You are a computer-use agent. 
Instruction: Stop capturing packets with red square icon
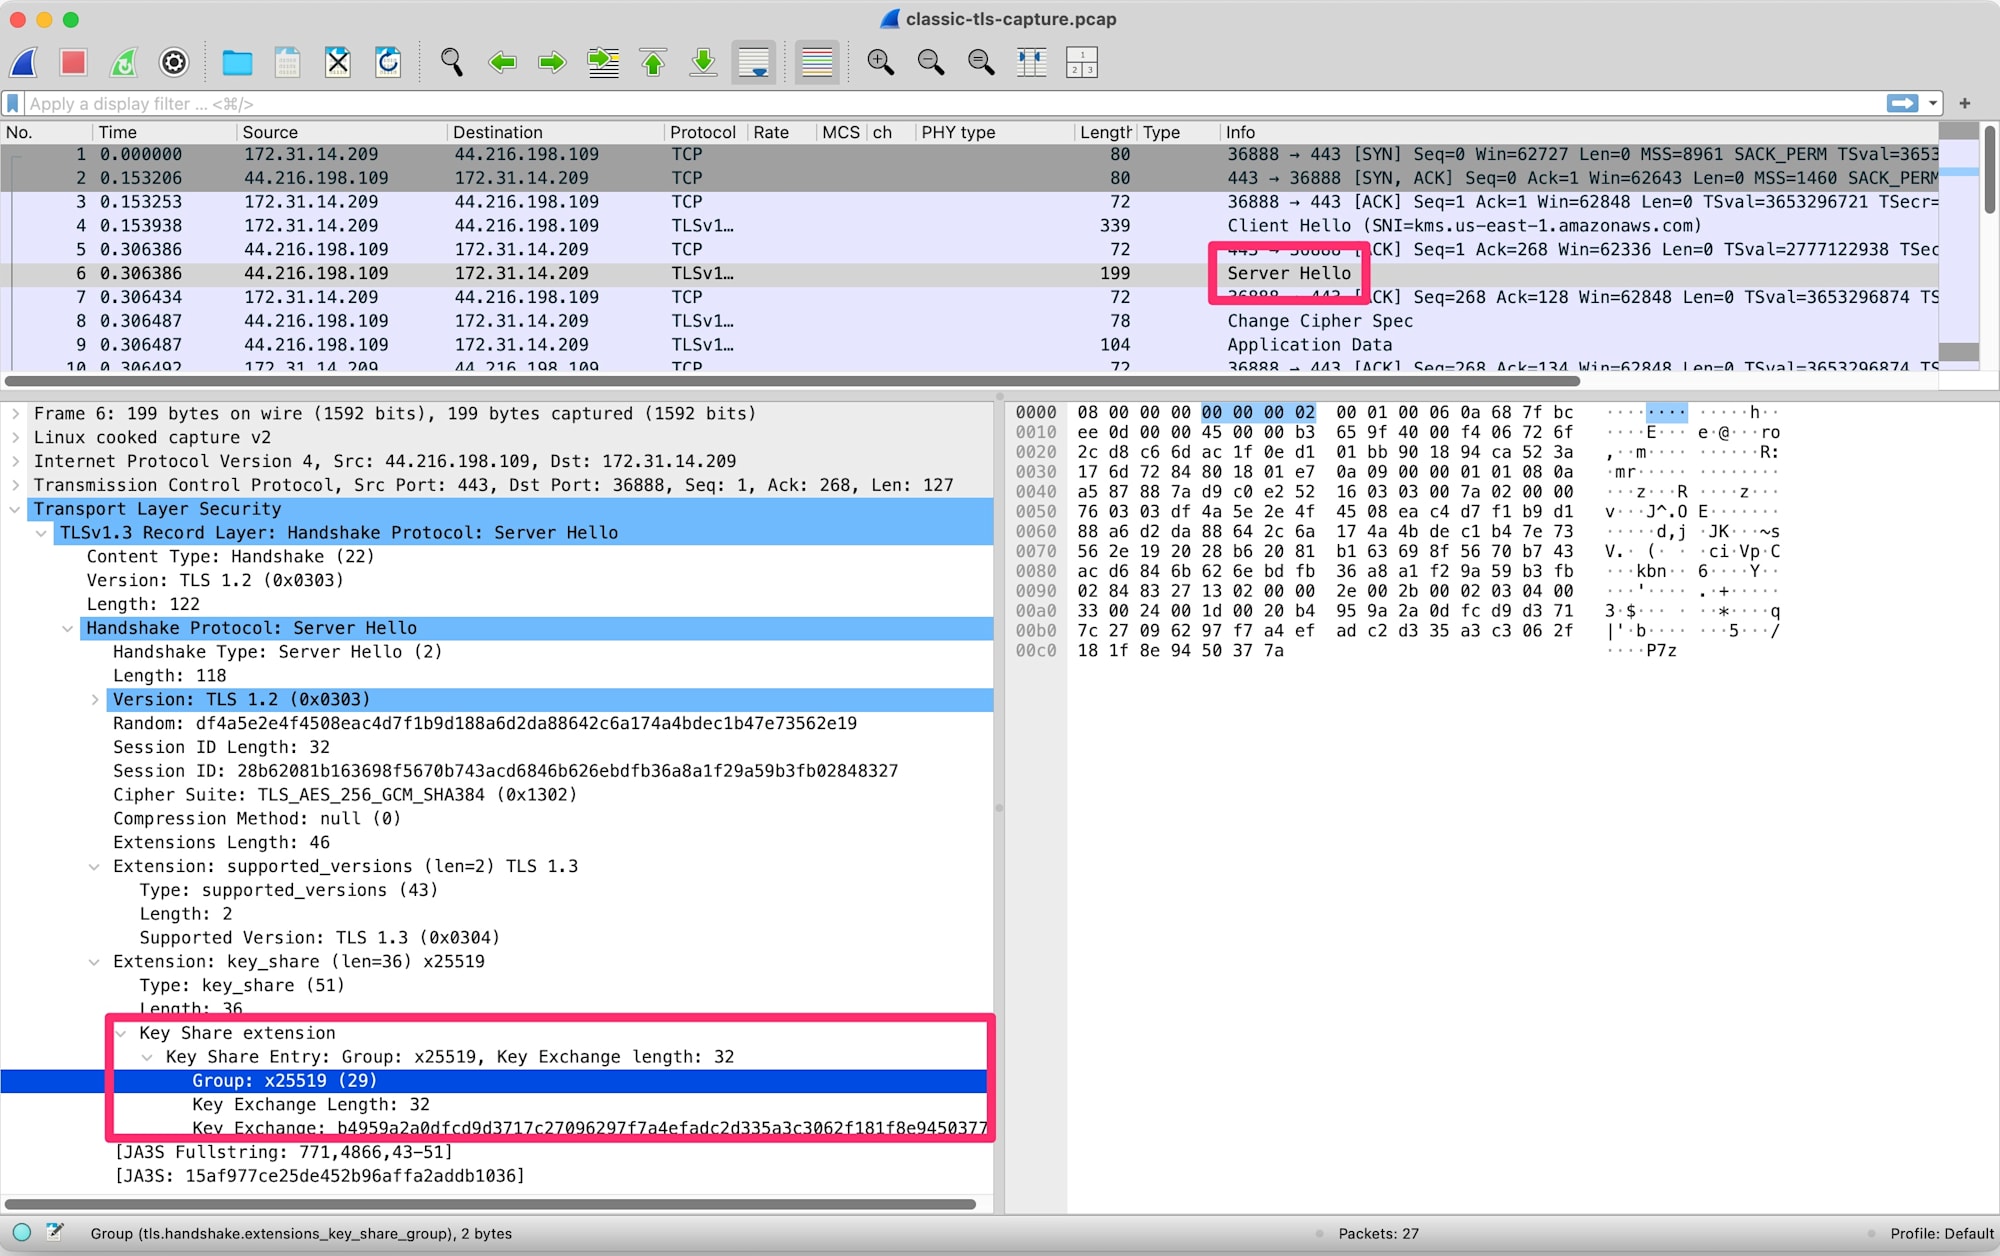[x=73, y=63]
